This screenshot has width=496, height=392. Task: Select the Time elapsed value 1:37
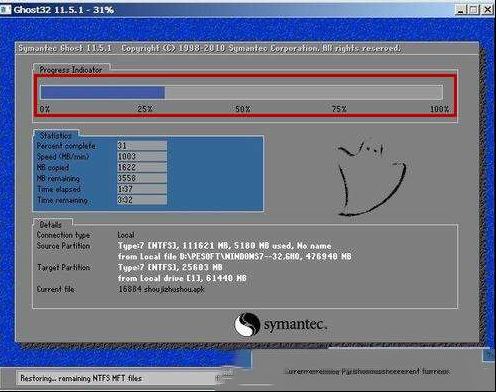point(142,189)
